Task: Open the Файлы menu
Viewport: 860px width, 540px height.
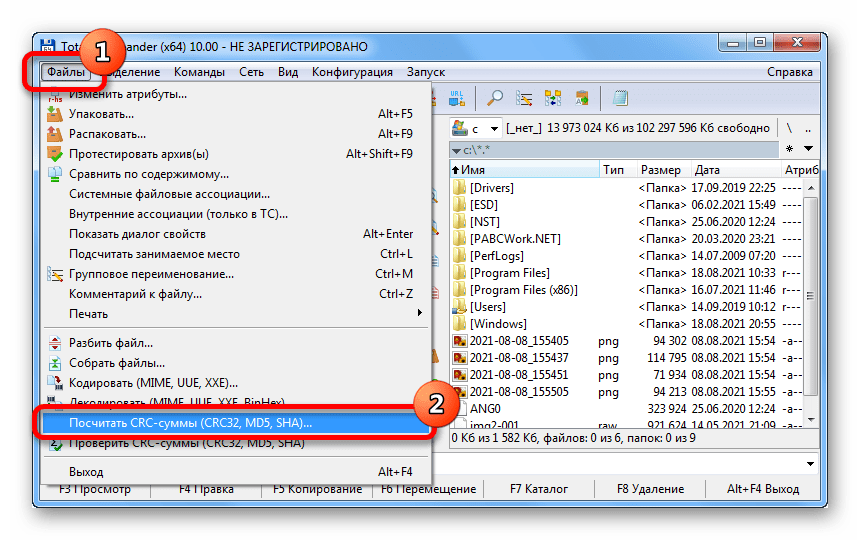Action: [65, 72]
